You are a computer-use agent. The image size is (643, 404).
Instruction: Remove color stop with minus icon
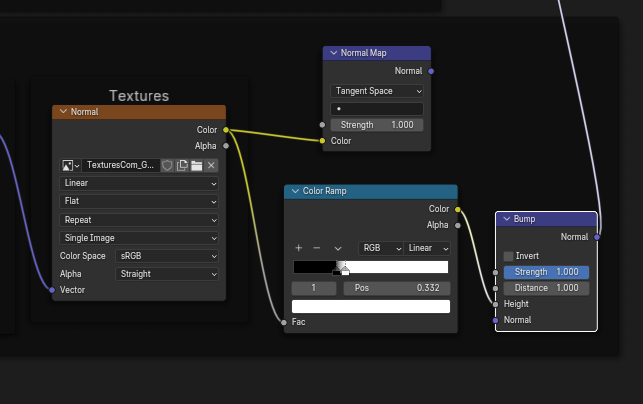[x=316, y=248]
